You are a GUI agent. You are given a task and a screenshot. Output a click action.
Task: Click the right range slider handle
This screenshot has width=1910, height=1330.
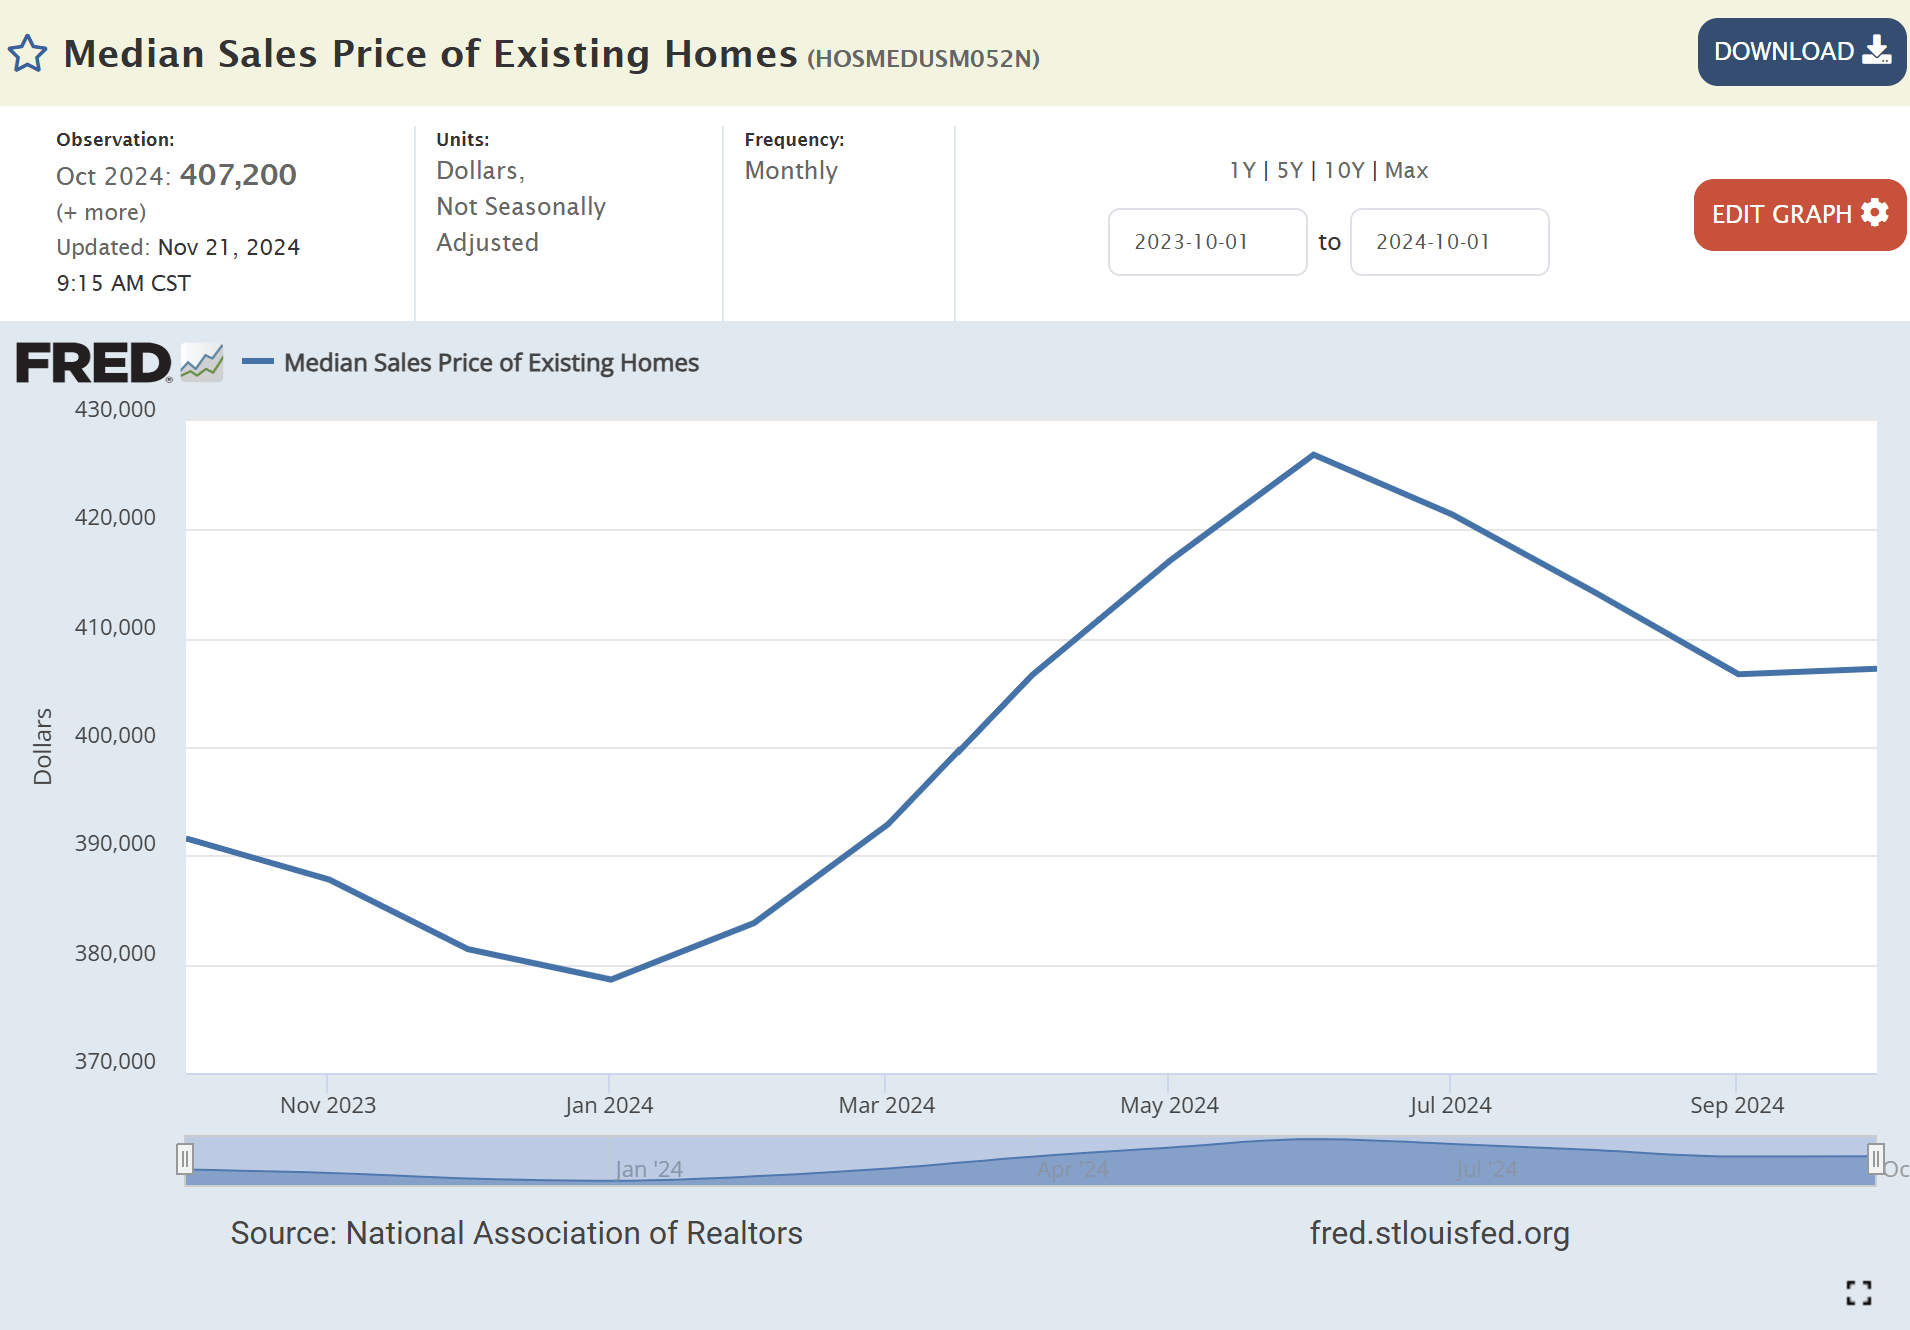click(1876, 1159)
